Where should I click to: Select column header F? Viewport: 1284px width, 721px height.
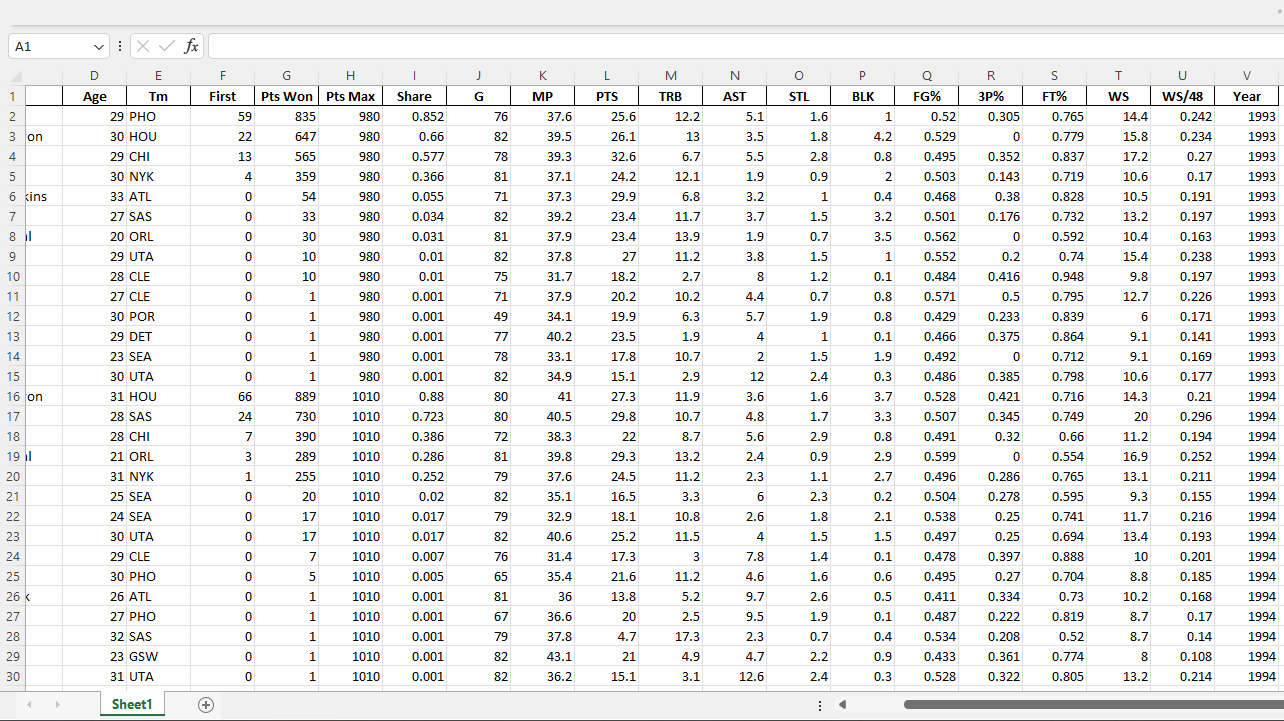[222, 76]
